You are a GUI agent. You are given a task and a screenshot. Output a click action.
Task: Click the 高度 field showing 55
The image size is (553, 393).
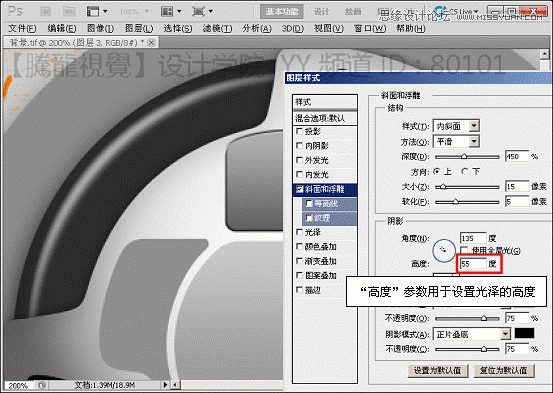point(473,264)
